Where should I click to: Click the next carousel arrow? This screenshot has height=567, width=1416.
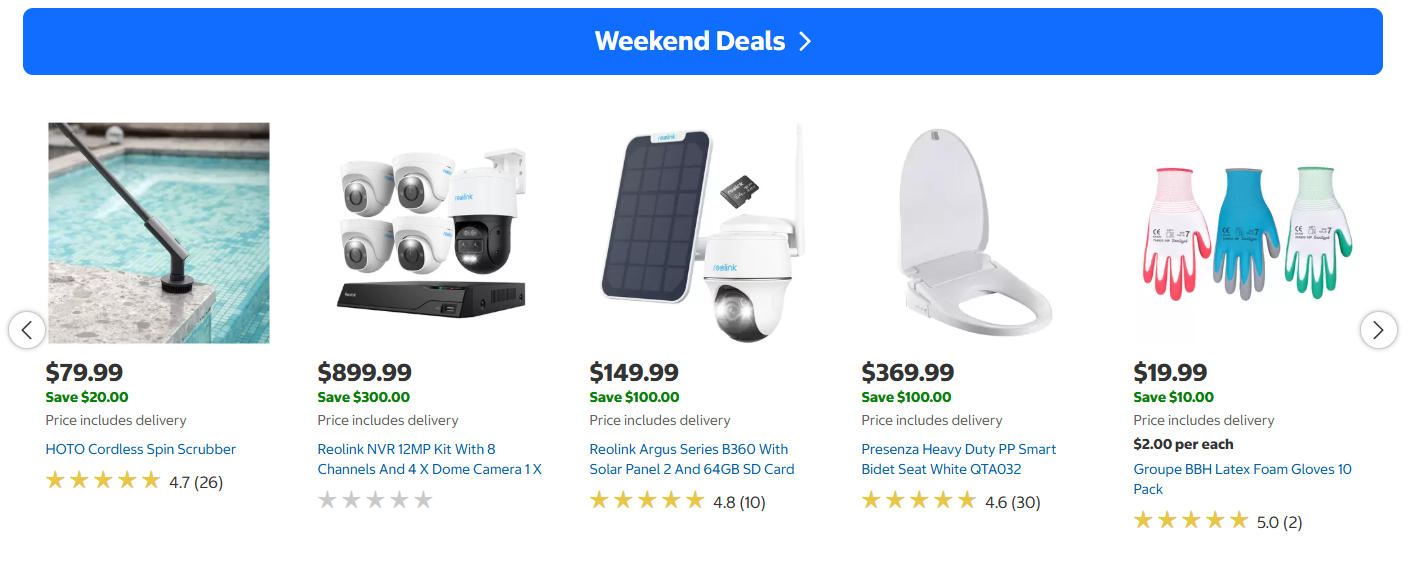(x=1378, y=329)
